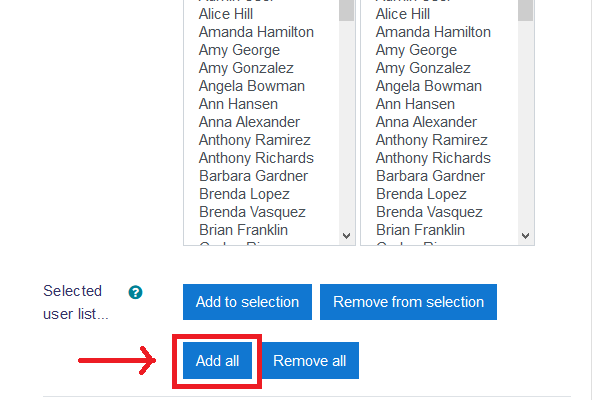Open help icon beside Selected user list

[x=135, y=292]
